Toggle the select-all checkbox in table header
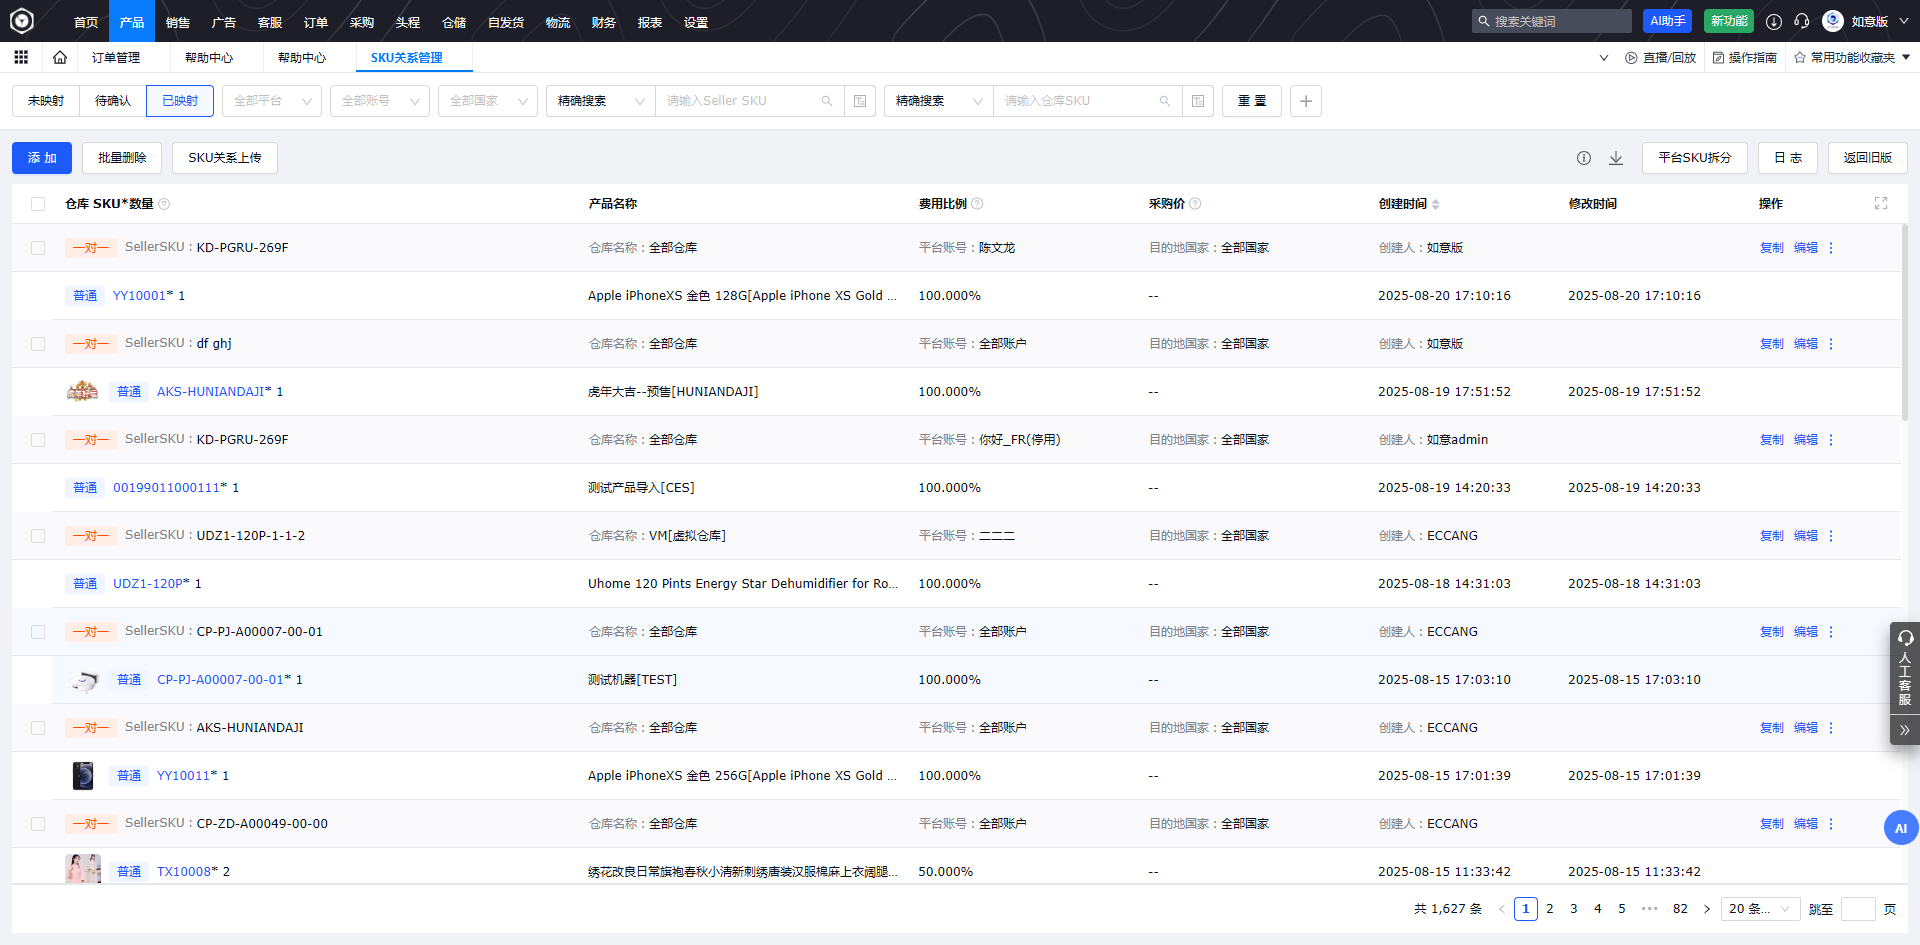Image resolution: width=1920 pixels, height=945 pixels. [38, 204]
